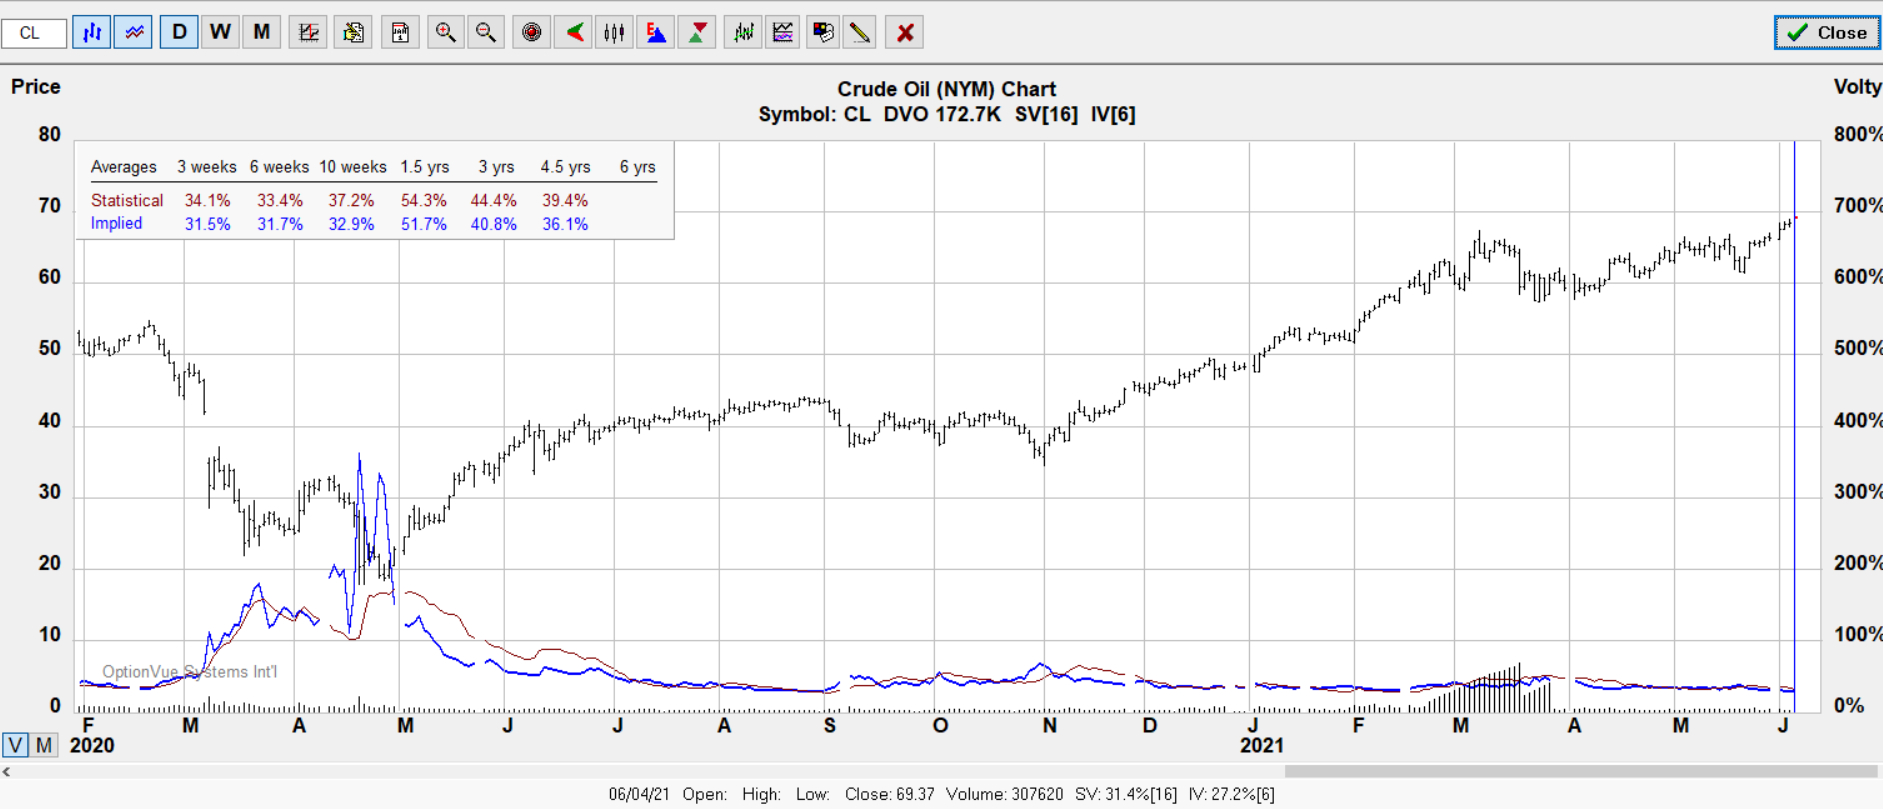Click the 'Volume: 307620' status readout
The width and height of the screenshot is (1883, 809).
1004,794
